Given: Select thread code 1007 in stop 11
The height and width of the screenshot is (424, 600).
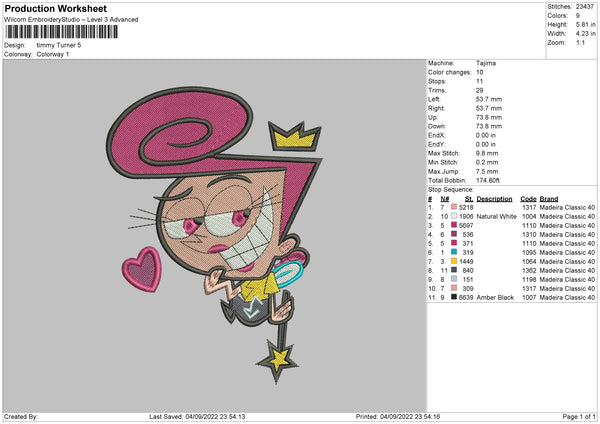Looking at the screenshot, I should click(x=529, y=297).
